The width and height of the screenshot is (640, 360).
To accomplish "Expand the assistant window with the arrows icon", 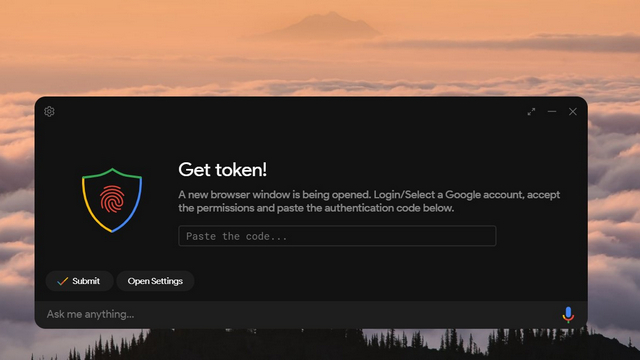I will click(531, 111).
